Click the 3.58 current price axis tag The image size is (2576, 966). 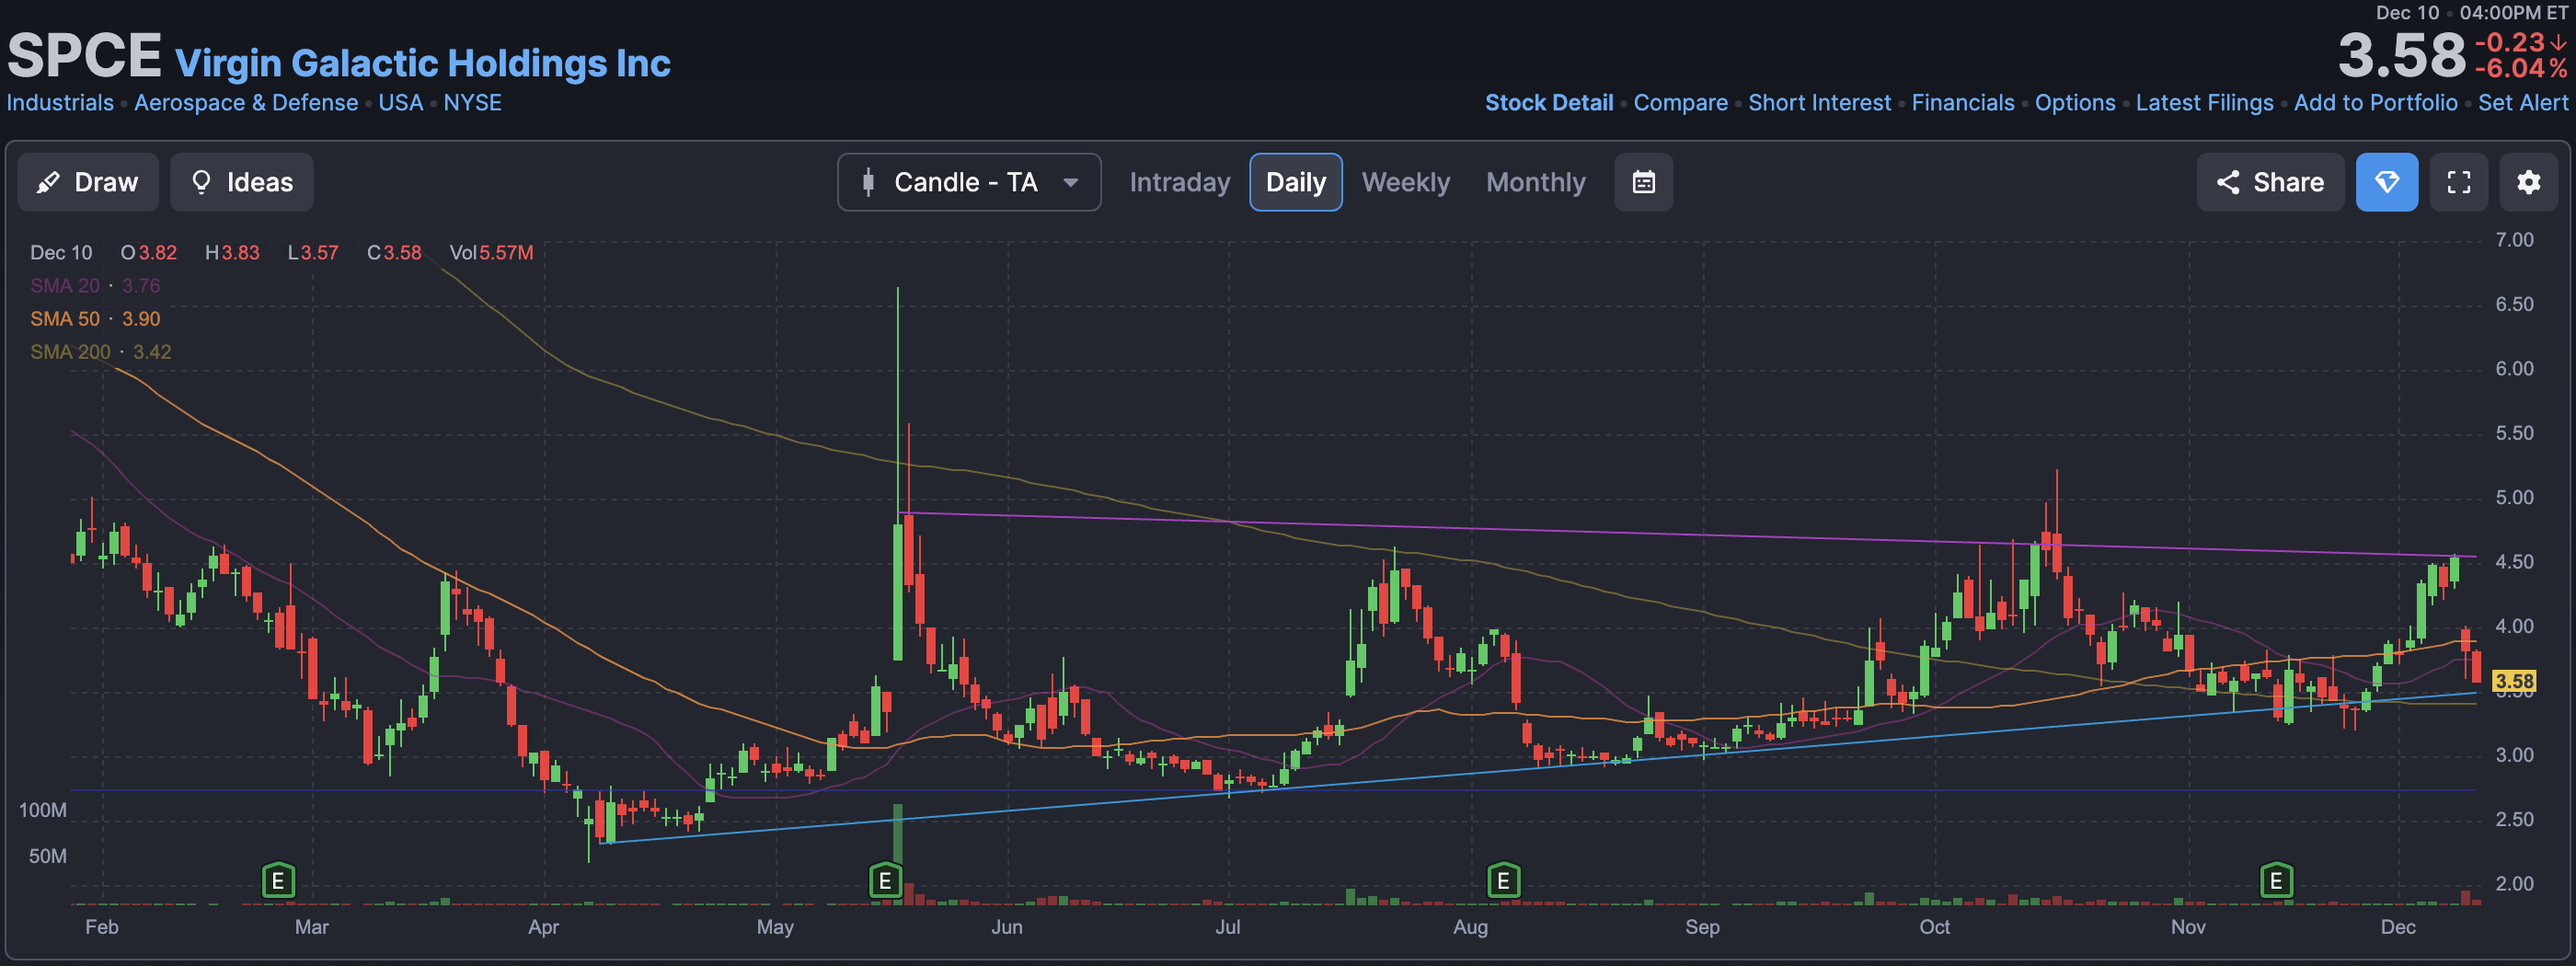(2514, 682)
